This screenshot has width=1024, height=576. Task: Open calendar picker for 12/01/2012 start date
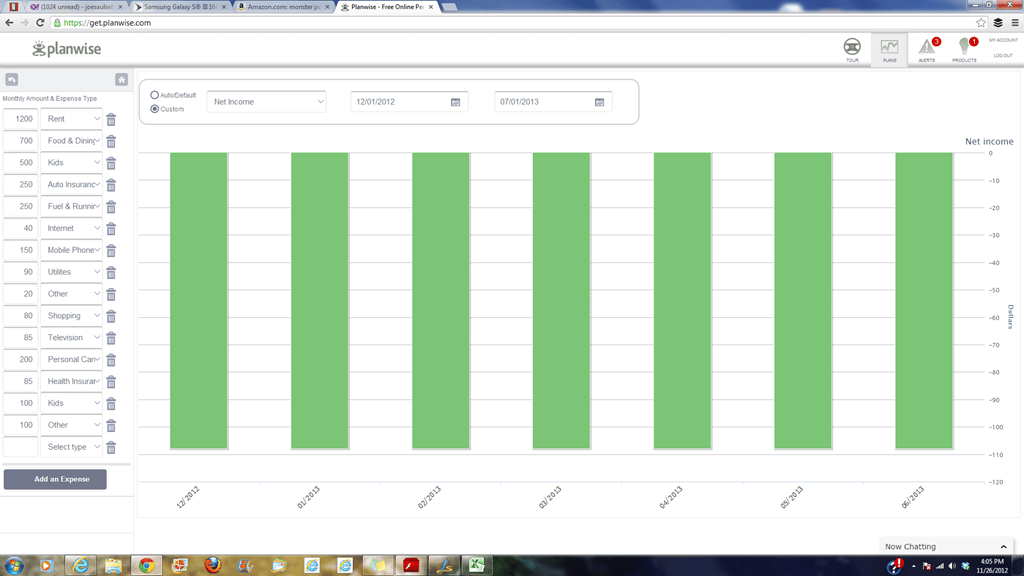[x=455, y=102]
